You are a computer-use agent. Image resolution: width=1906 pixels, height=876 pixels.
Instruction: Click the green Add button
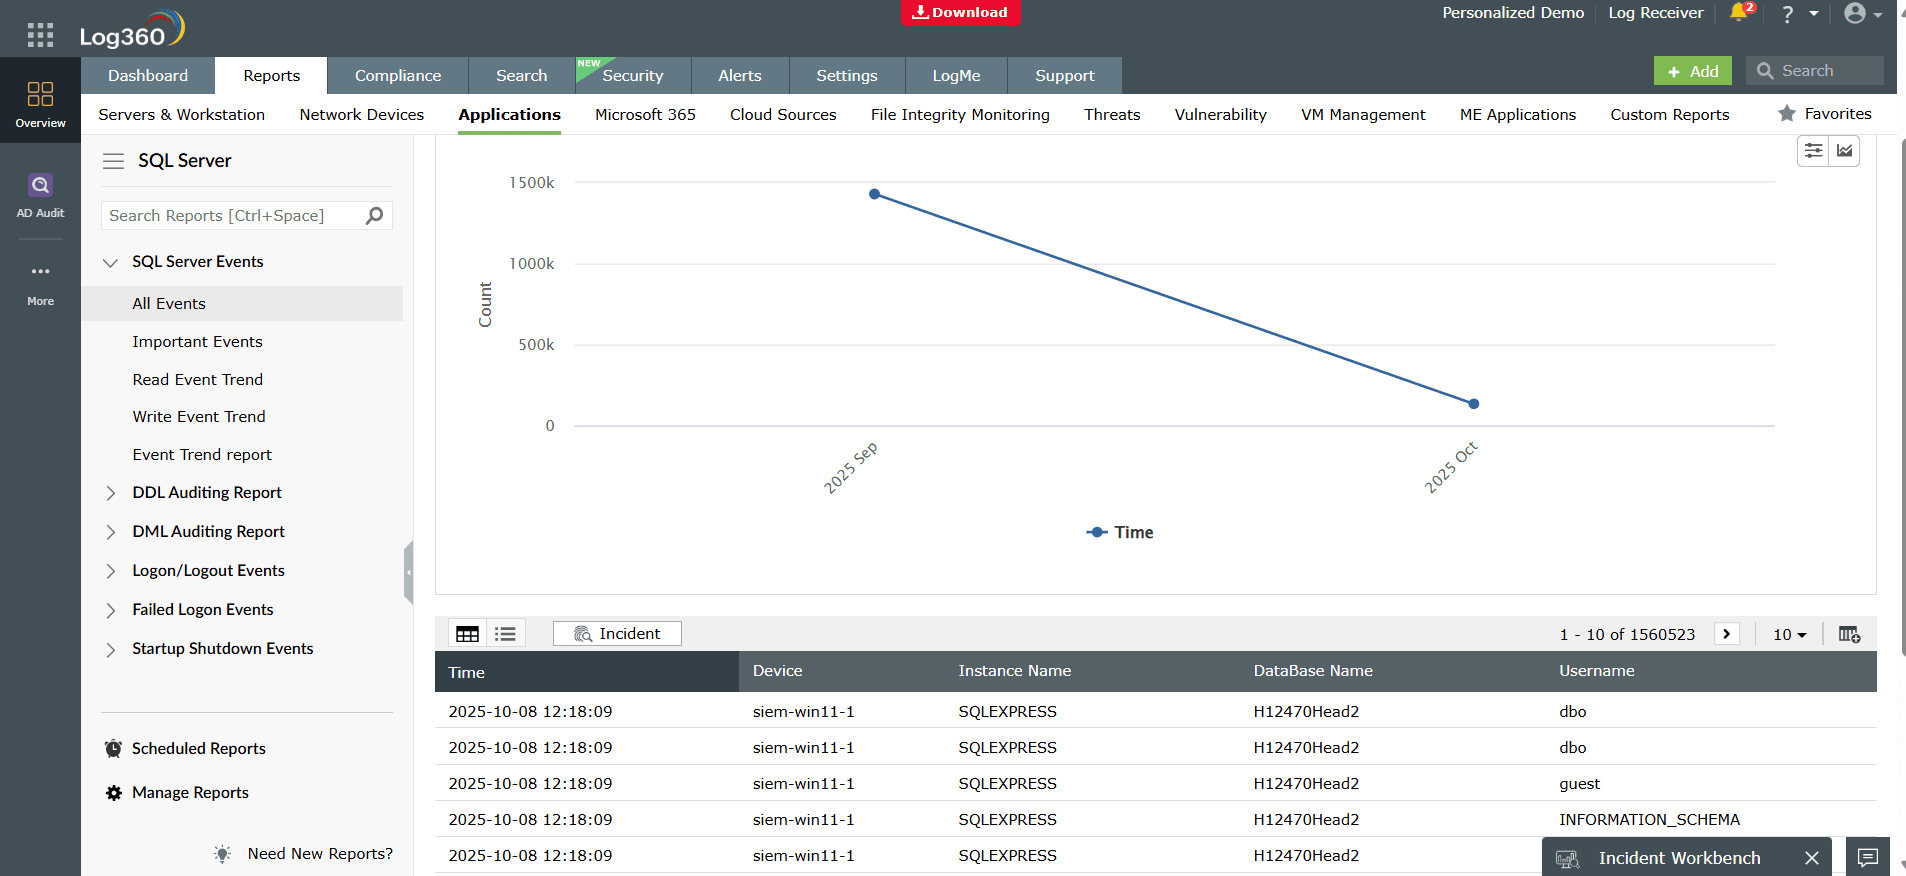tap(1693, 71)
